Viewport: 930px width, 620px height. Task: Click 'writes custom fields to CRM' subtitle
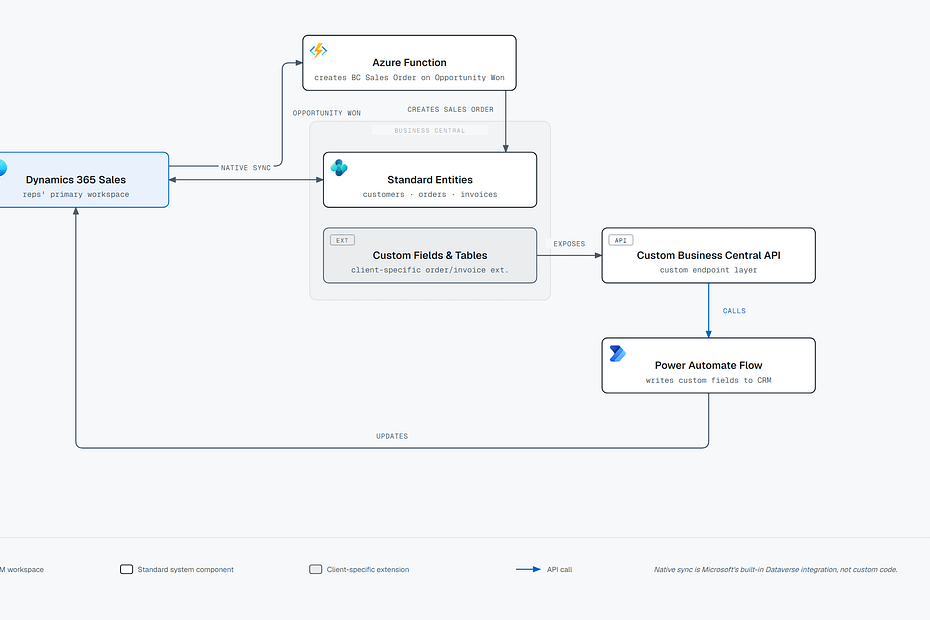pyautogui.click(x=709, y=380)
